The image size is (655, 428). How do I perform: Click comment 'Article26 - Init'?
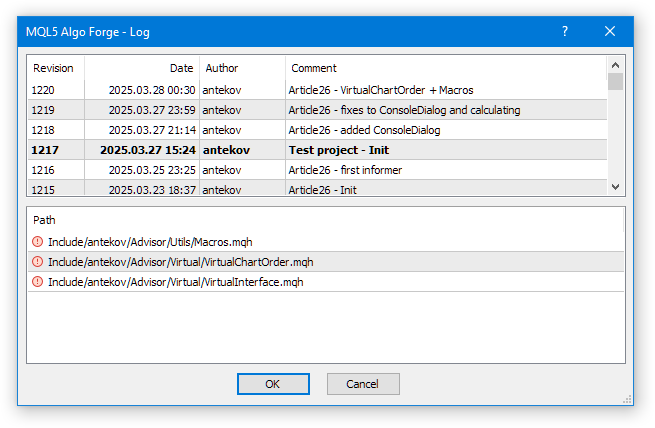[322, 190]
